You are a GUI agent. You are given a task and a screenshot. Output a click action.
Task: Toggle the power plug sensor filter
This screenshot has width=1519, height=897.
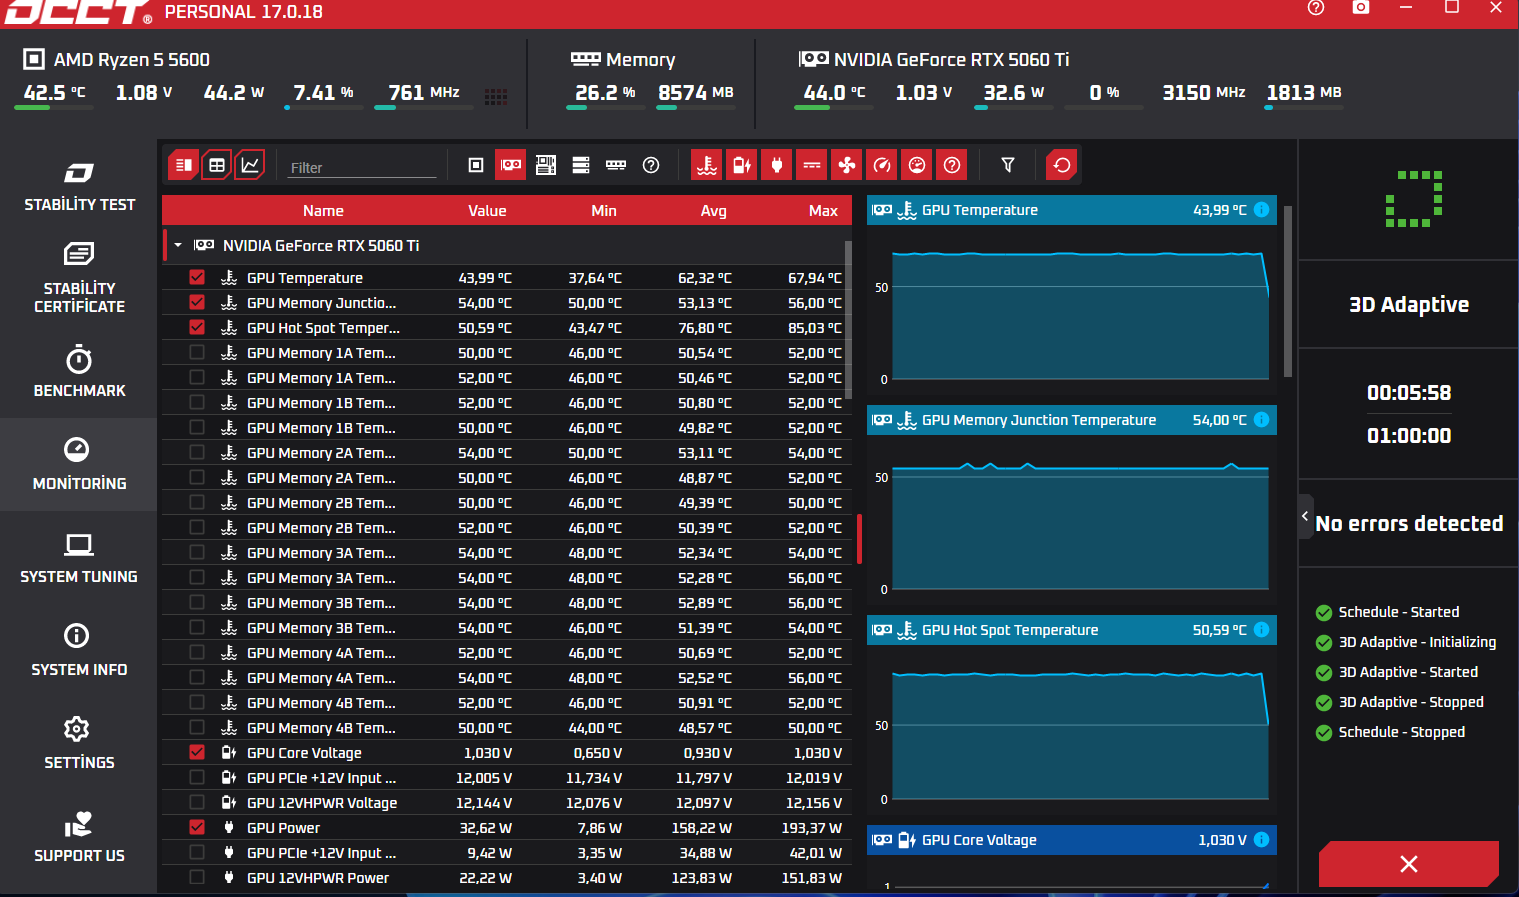click(777, 165)
